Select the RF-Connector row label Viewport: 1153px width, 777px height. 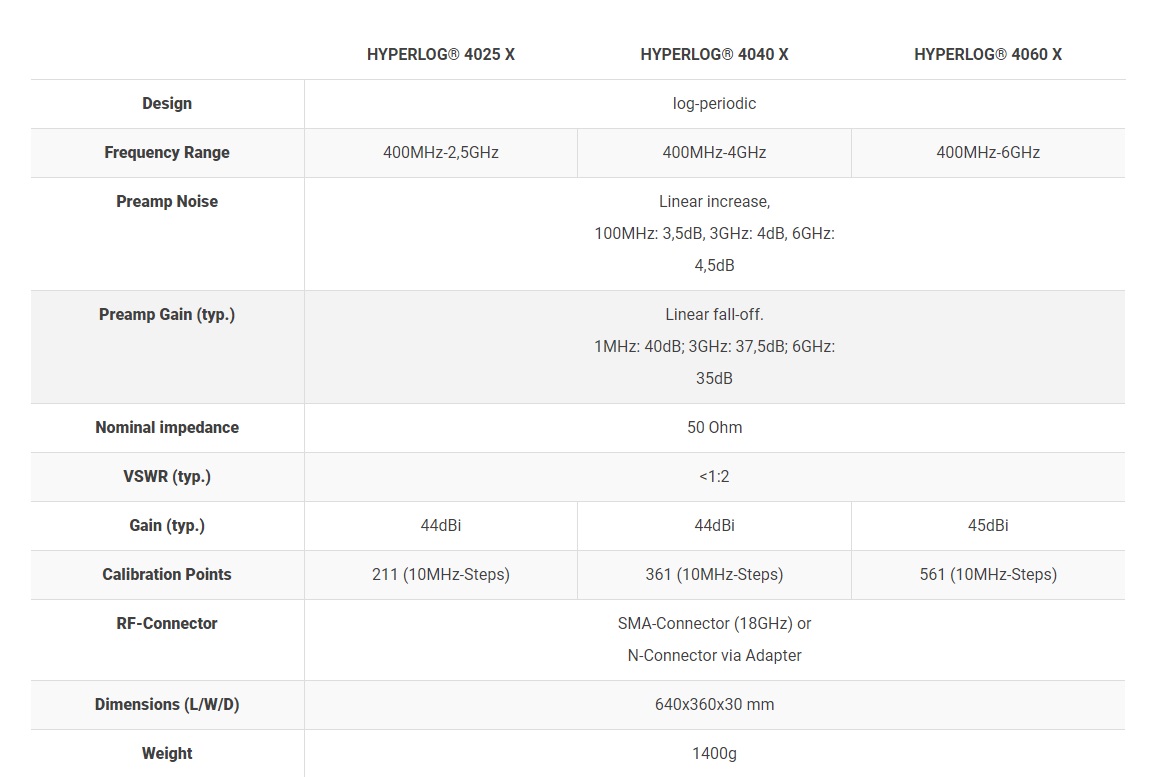pyautogui.click(x=167, y=623)
